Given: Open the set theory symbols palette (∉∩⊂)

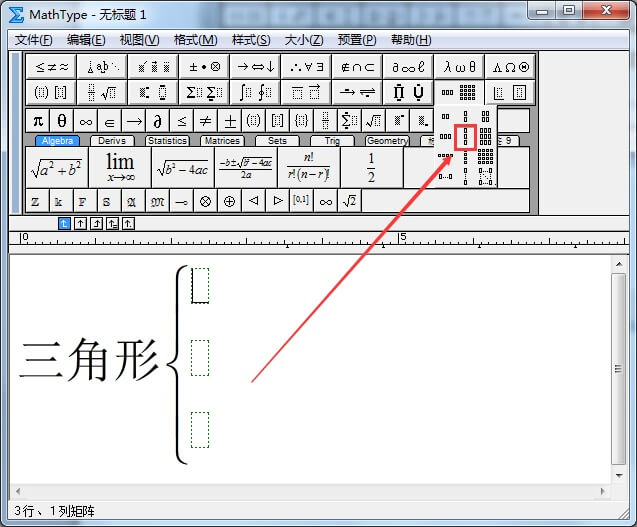Looking at the screenshot, I should (x=357, y=67).
